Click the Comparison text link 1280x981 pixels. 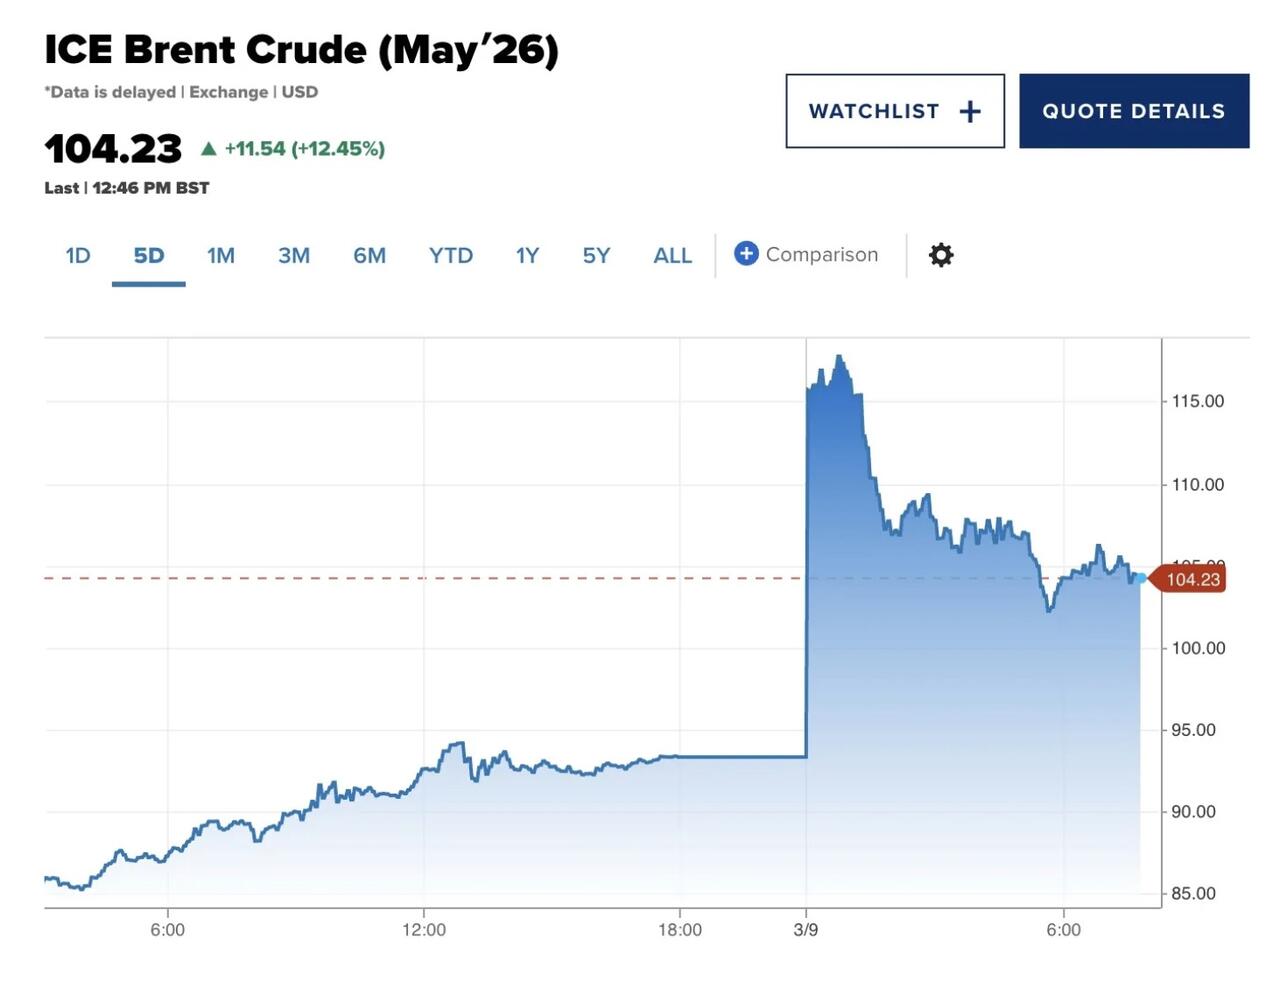tap(822, 255)
